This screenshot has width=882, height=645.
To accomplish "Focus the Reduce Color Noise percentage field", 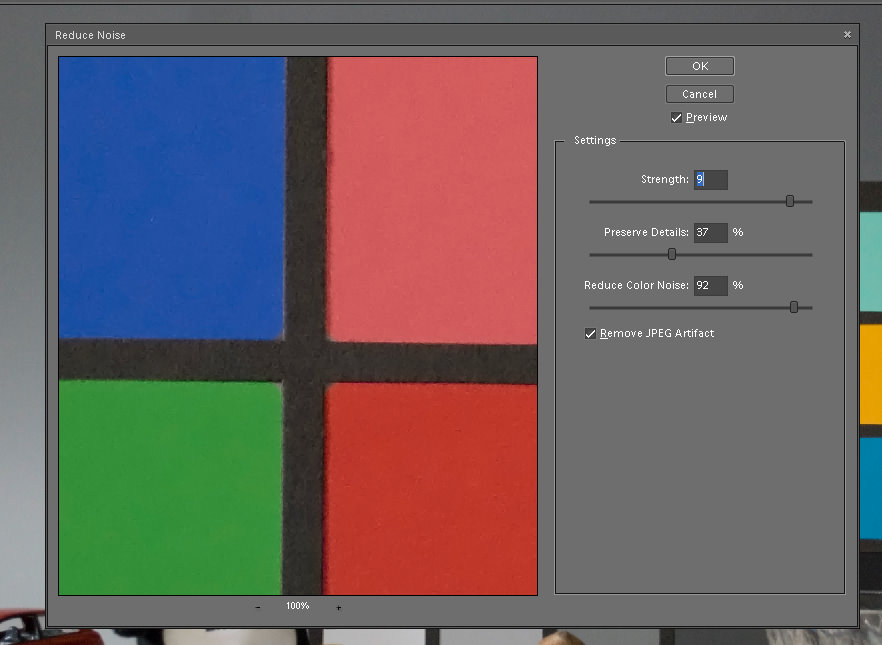I will (711, 285).
